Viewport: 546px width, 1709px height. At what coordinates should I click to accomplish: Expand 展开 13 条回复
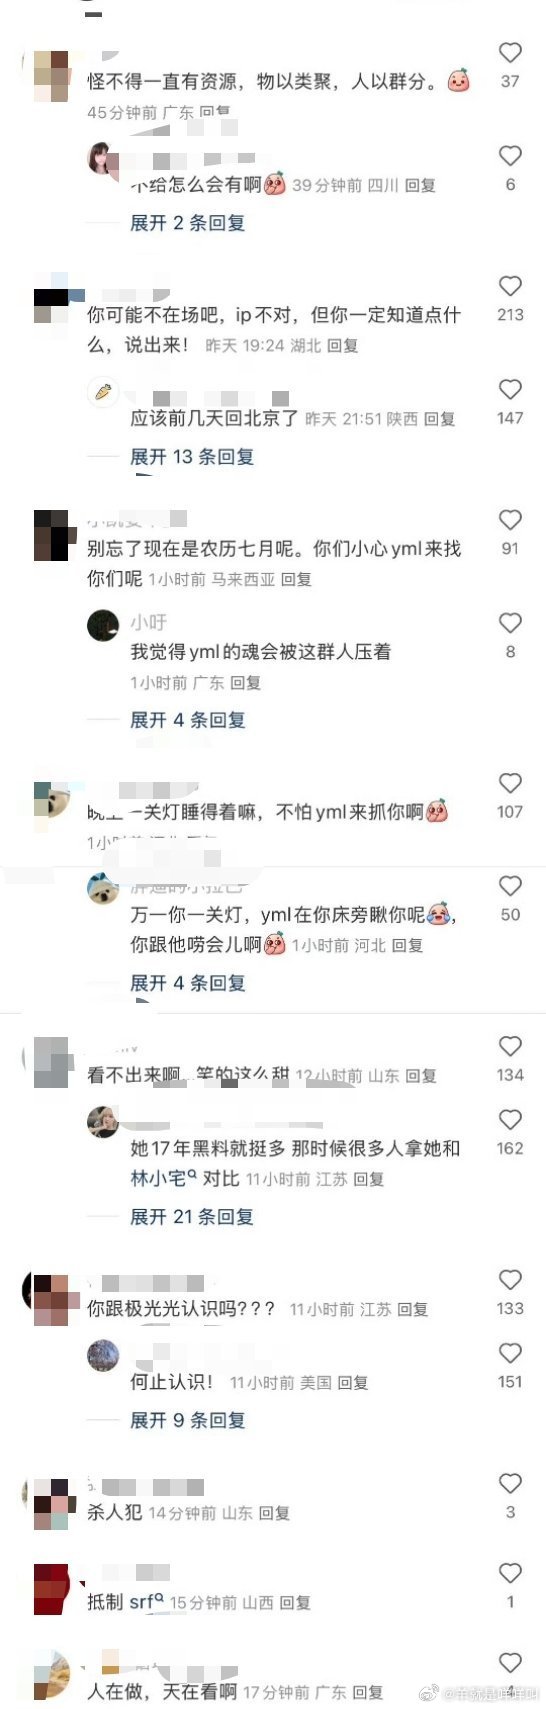(x=192, y=457)
